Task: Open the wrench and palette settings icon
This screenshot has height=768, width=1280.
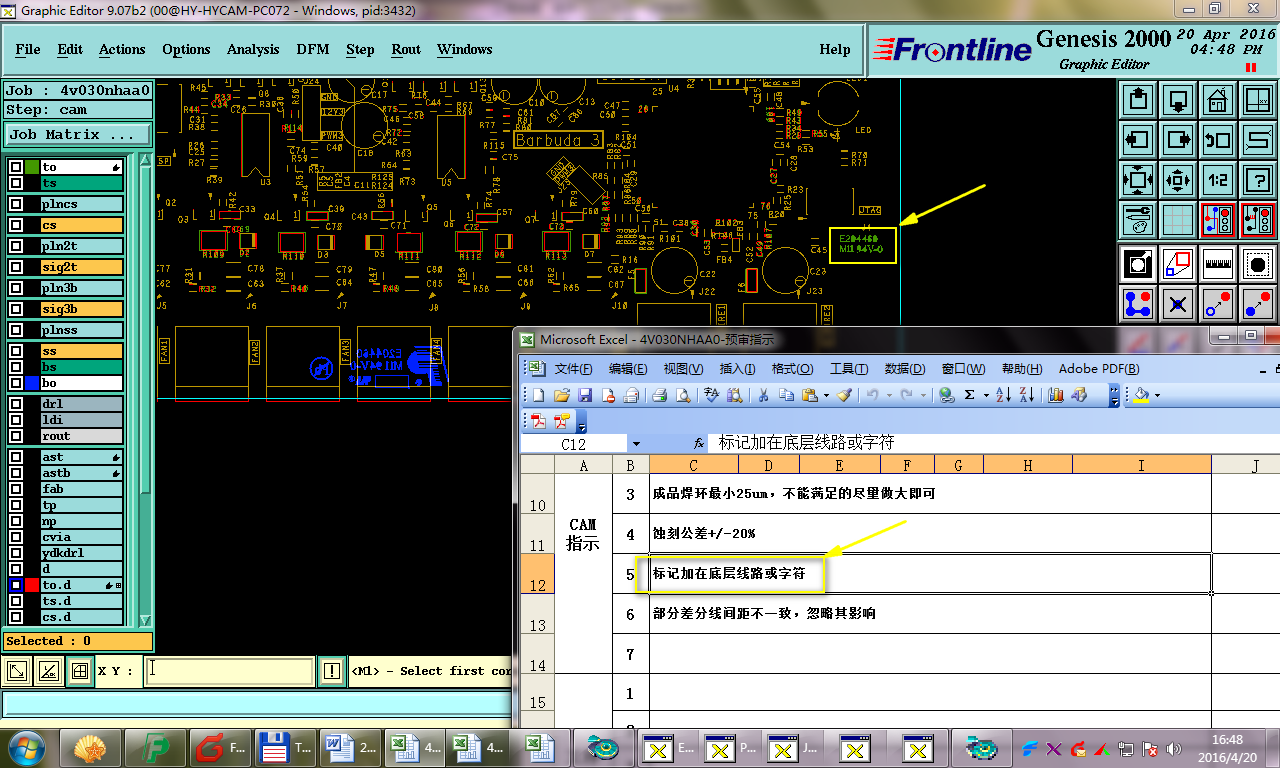Action: [1138, 220]
